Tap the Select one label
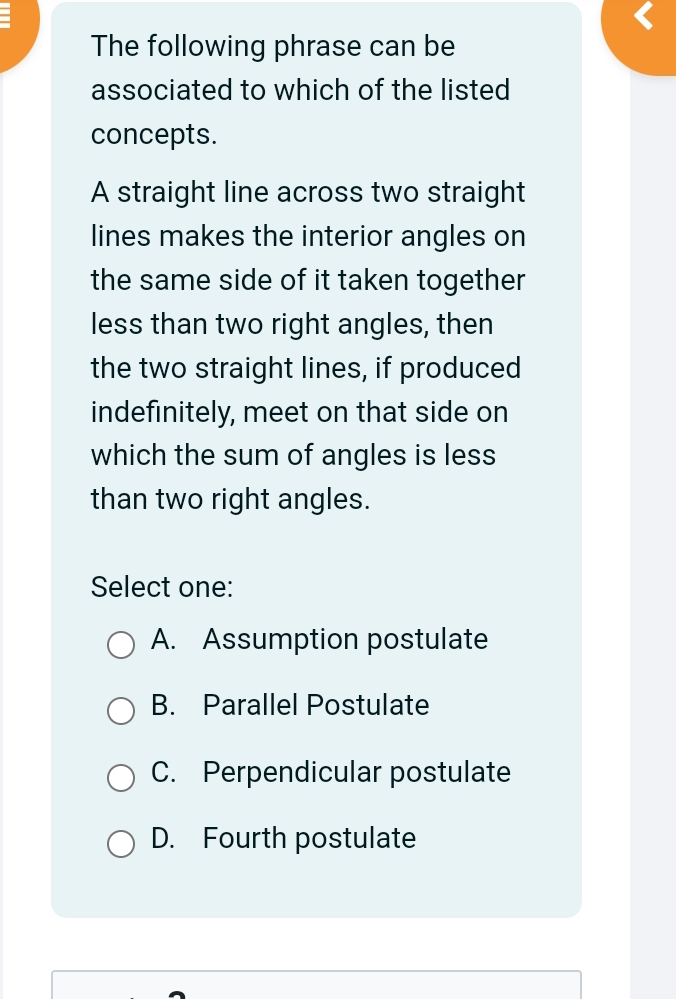Viewport: 676px width, 999px height. click(x=161, y=587)
